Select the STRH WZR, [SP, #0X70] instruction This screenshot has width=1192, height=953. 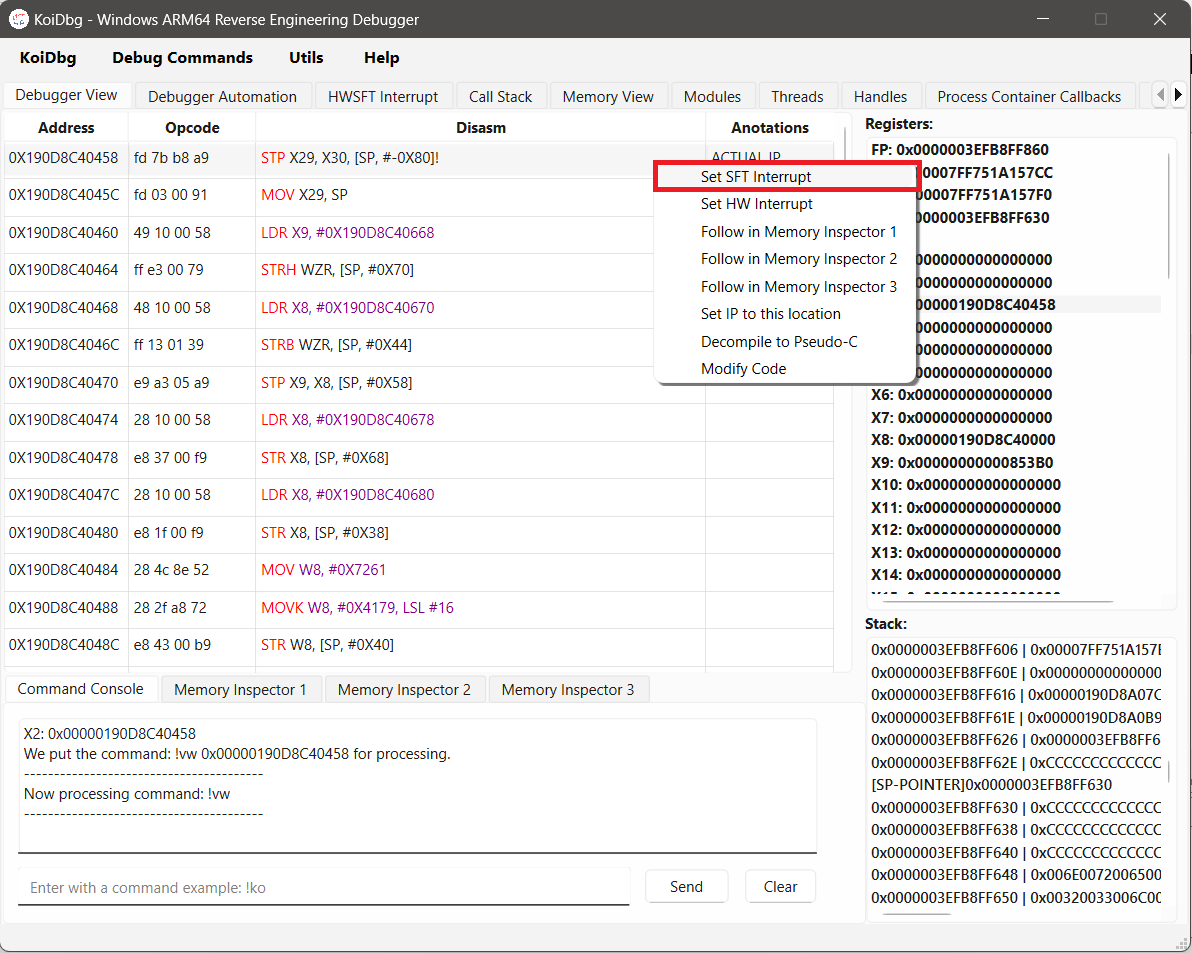click(338, 270)
